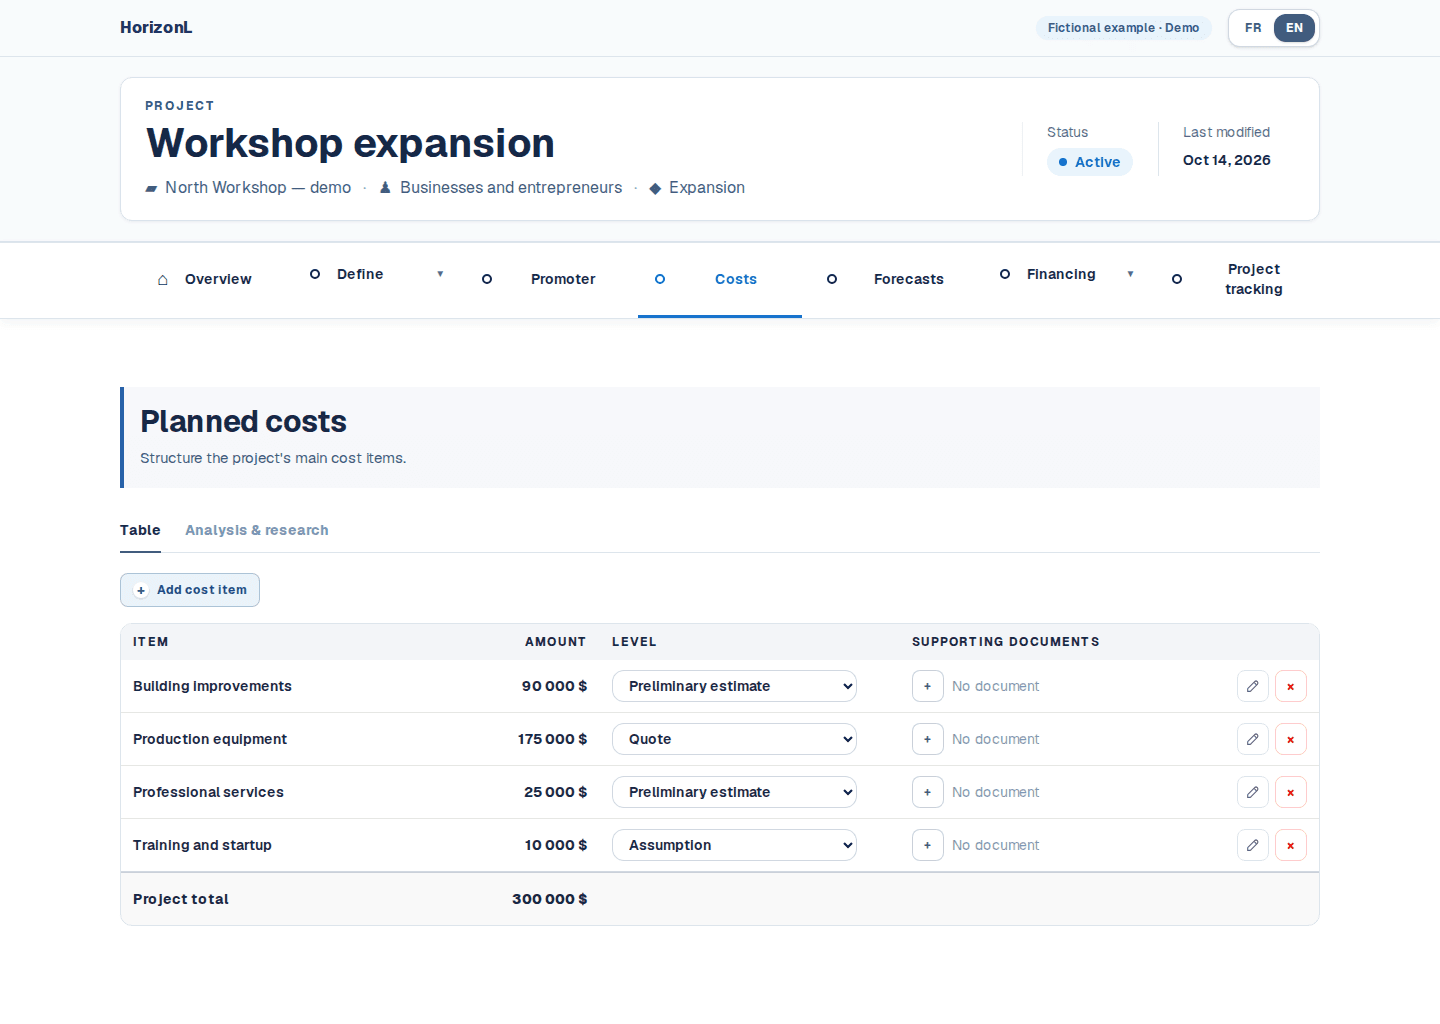Screen dimensions: 1440x1024
Task: Click the Fictional example · Demo badge
Action: [x=1123, y=28]
